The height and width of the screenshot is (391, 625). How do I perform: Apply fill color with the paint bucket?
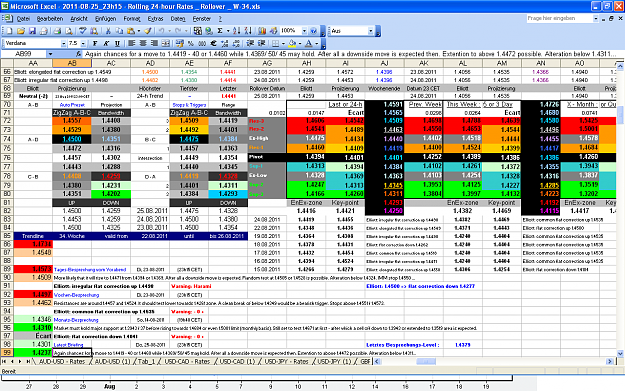tap(293, 43)
